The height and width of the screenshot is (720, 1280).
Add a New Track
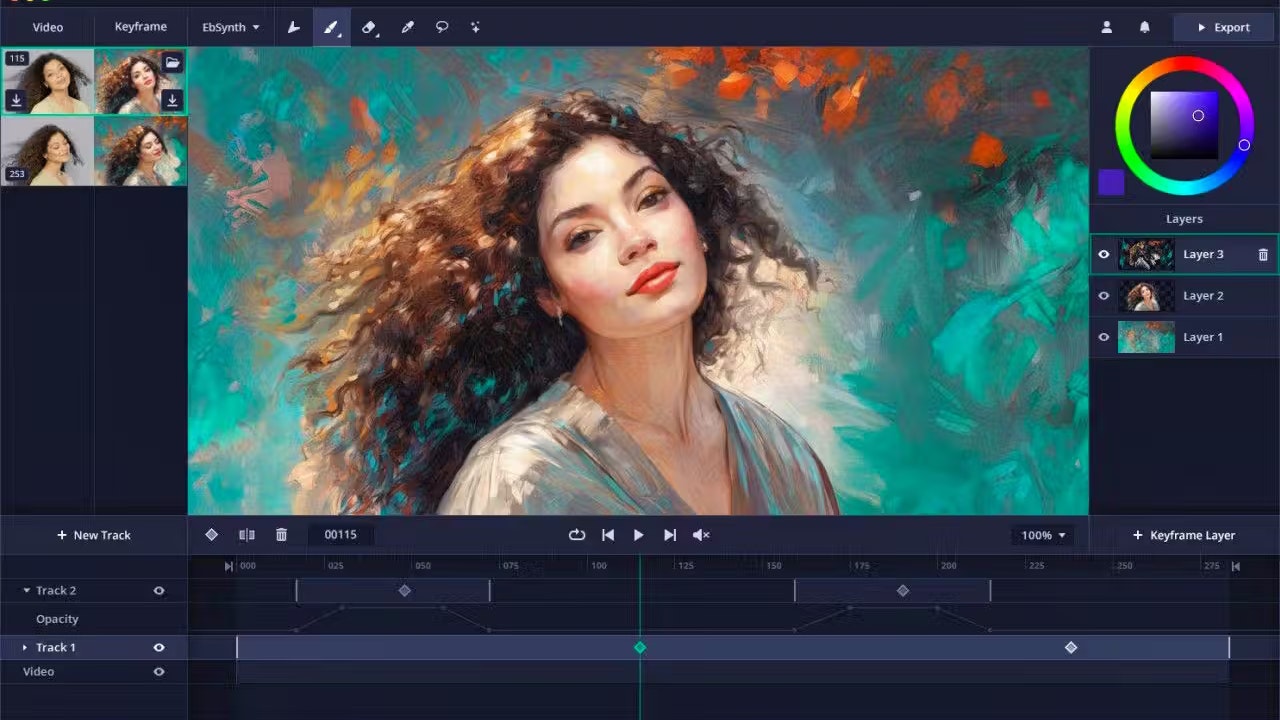click(93, 535)
